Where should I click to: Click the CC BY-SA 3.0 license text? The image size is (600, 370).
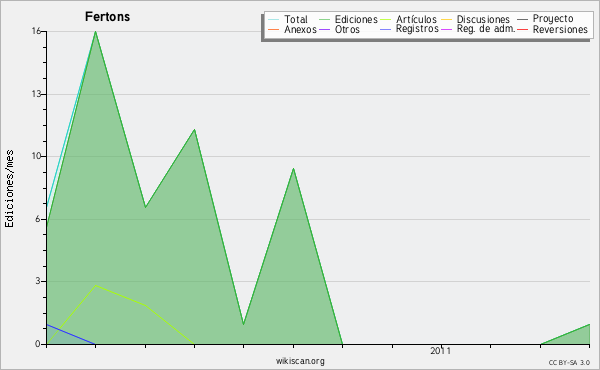pos(569,363)
